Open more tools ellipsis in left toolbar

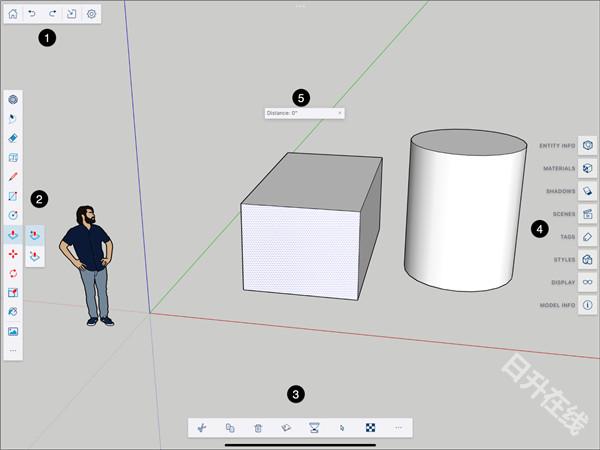pos(13,351)
